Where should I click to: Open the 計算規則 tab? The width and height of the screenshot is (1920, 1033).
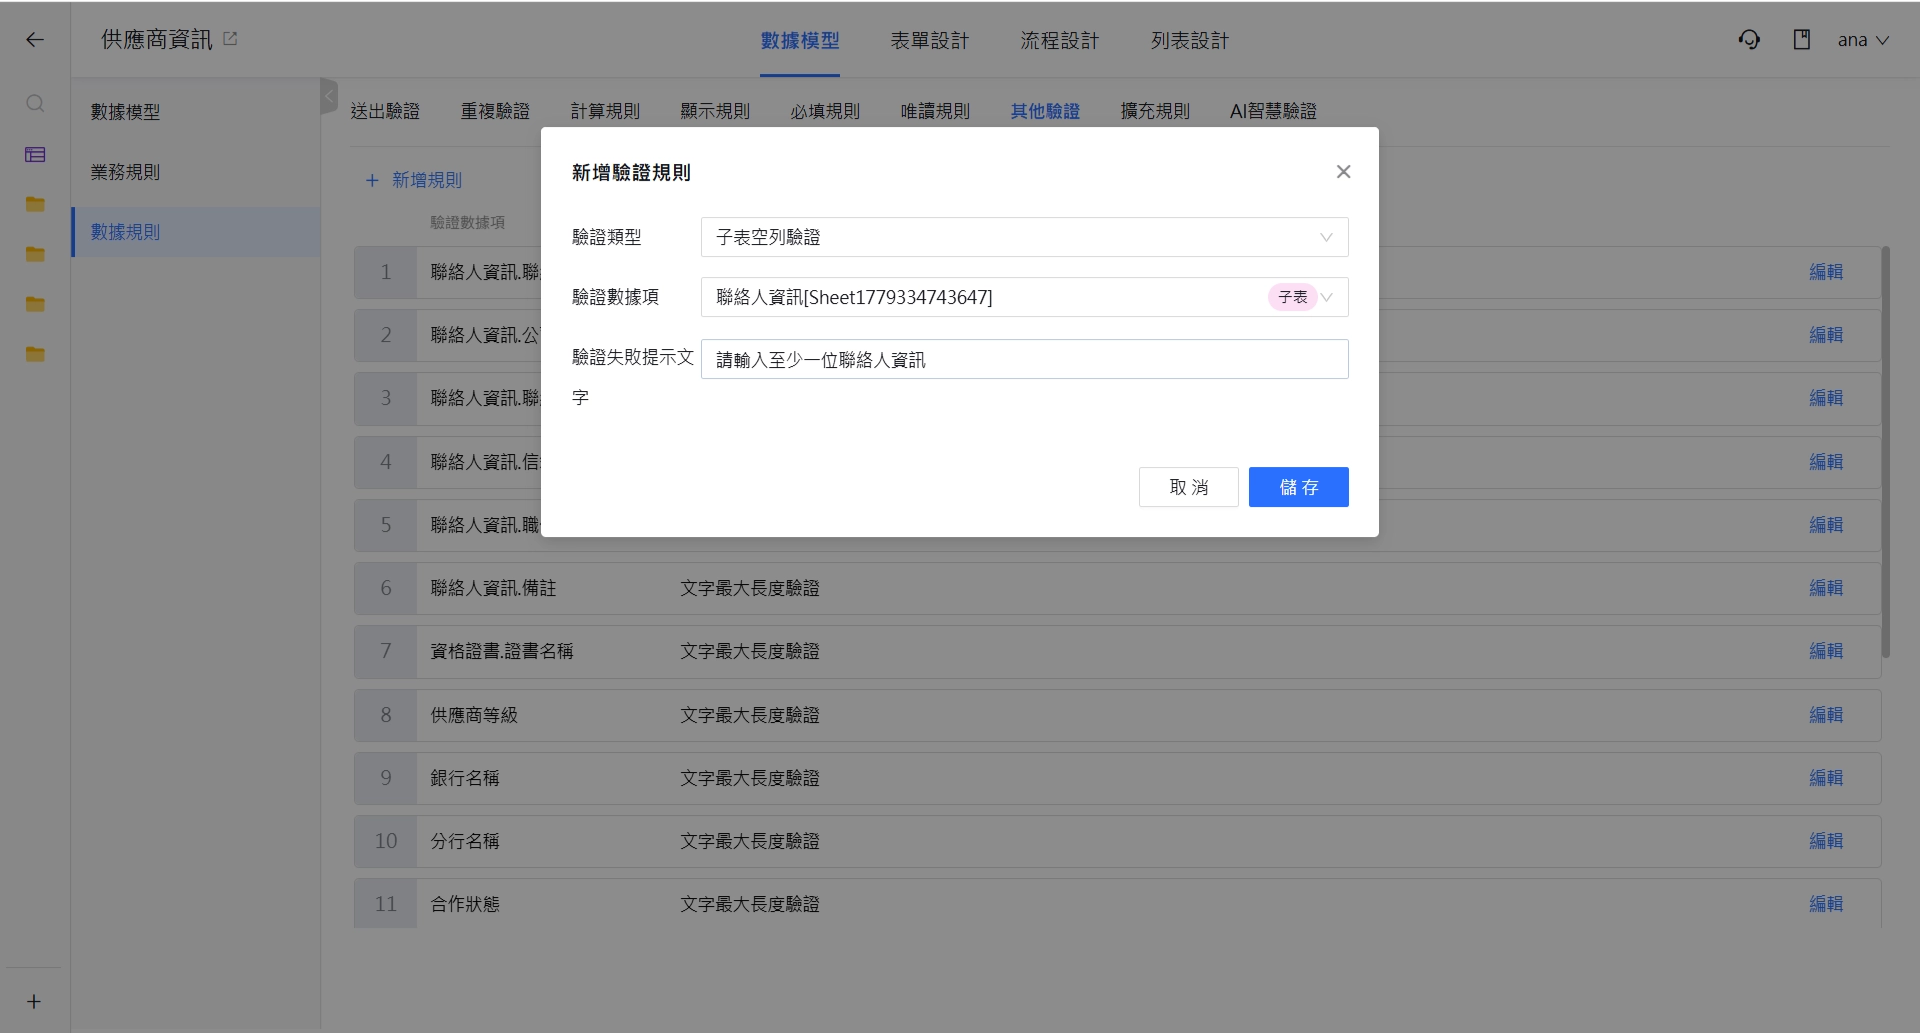(x=605, y=111)
